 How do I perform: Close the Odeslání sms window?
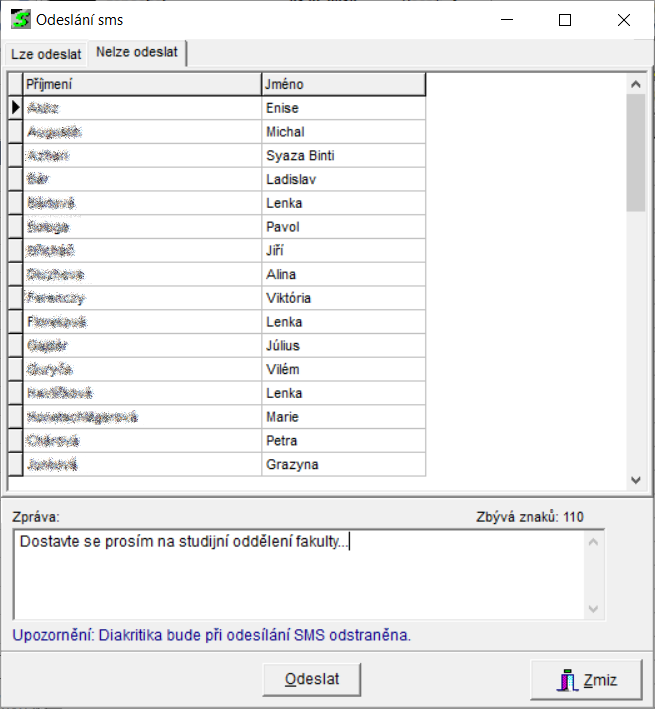[x=624, y=20]
